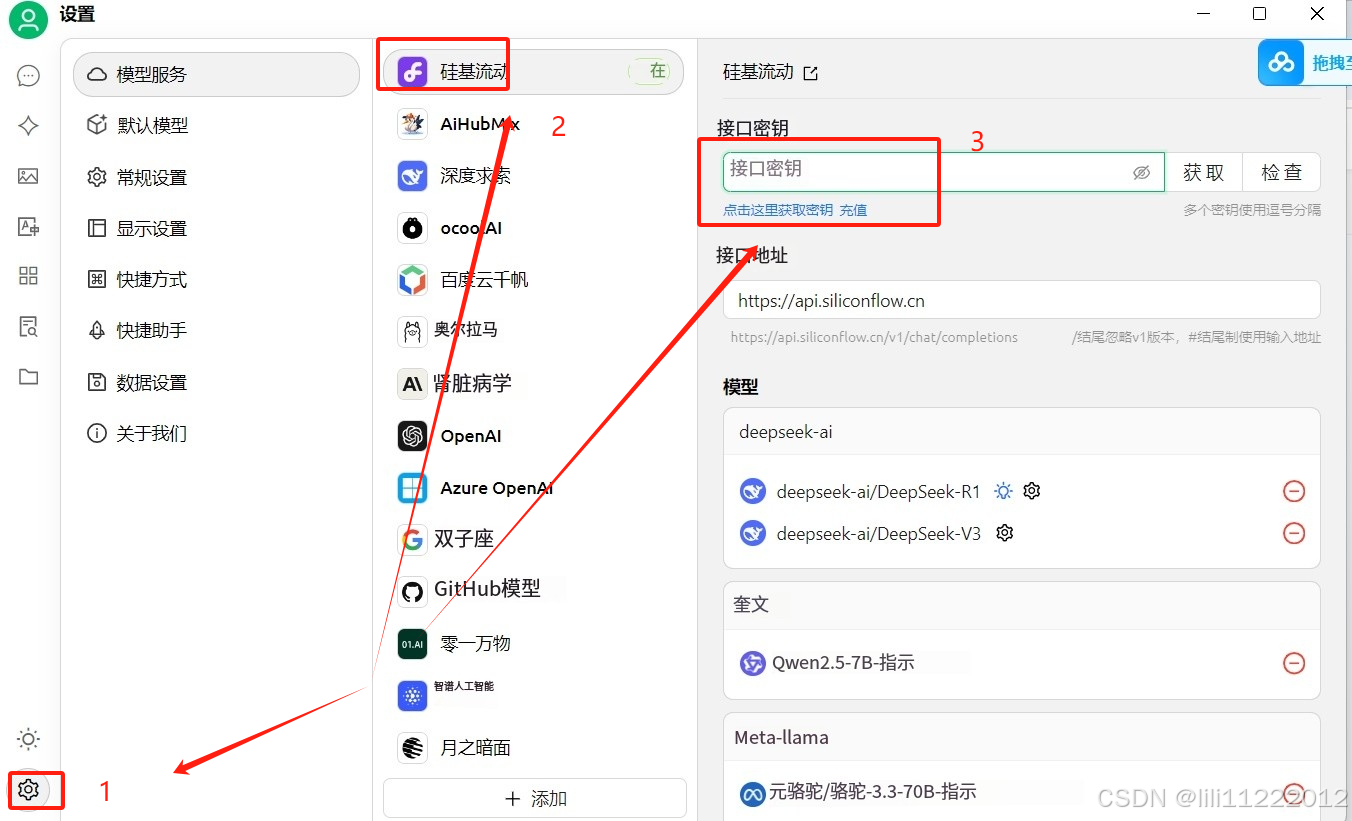Select the GitHub模型 provider
The height and width of the screenshot is (821, 1352).
[533, 590]
